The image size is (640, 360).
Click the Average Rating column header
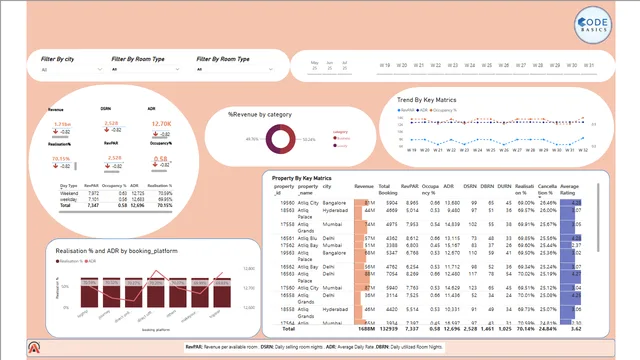click(x=569, y=189)
